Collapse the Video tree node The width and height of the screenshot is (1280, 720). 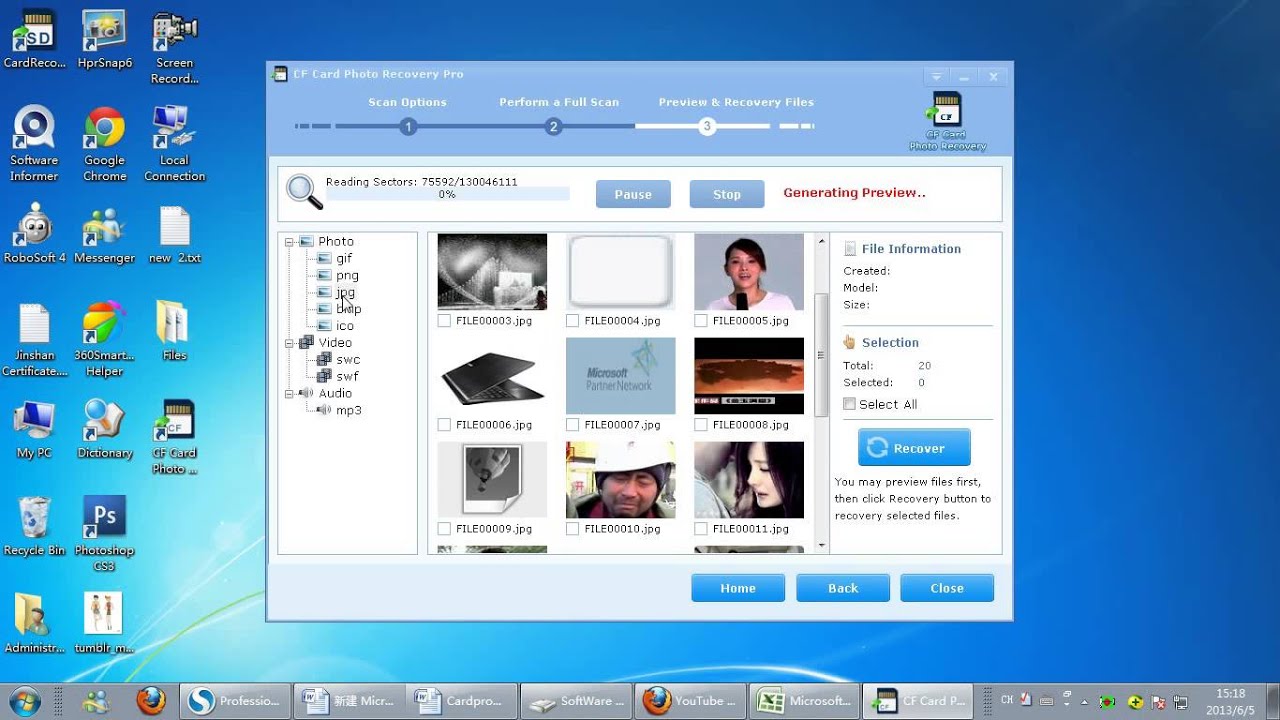tap(289, 343)
